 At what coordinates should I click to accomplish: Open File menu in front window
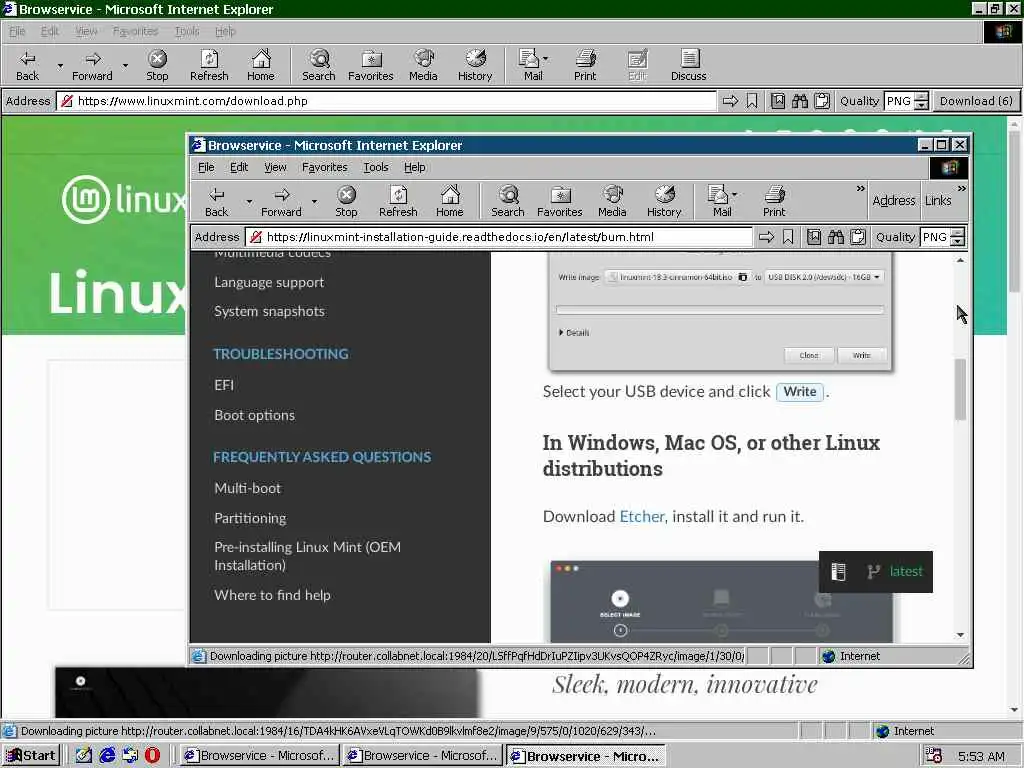(x=206, y=167)
